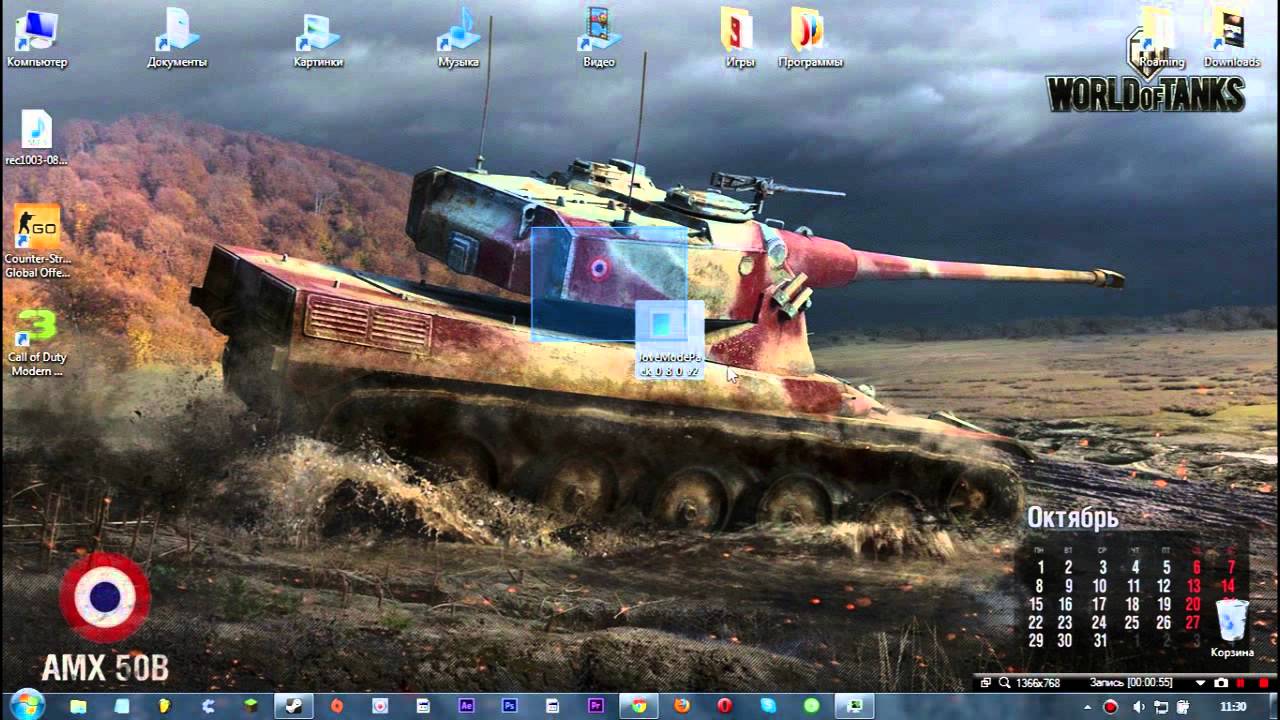Open the Видео desktop shortcut

coord(599,38)
